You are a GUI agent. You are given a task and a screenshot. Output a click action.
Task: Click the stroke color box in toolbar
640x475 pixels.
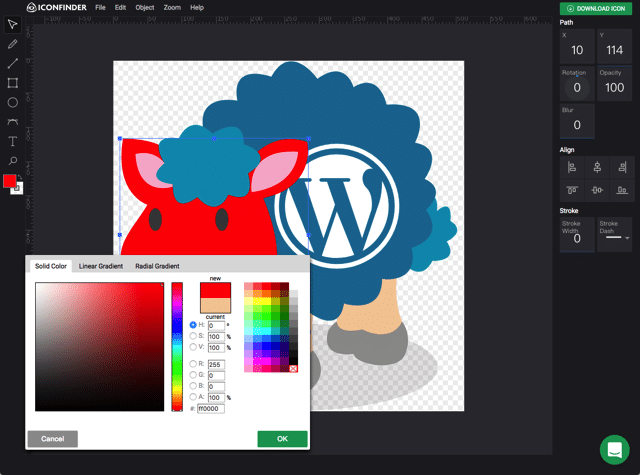(18, 189)
